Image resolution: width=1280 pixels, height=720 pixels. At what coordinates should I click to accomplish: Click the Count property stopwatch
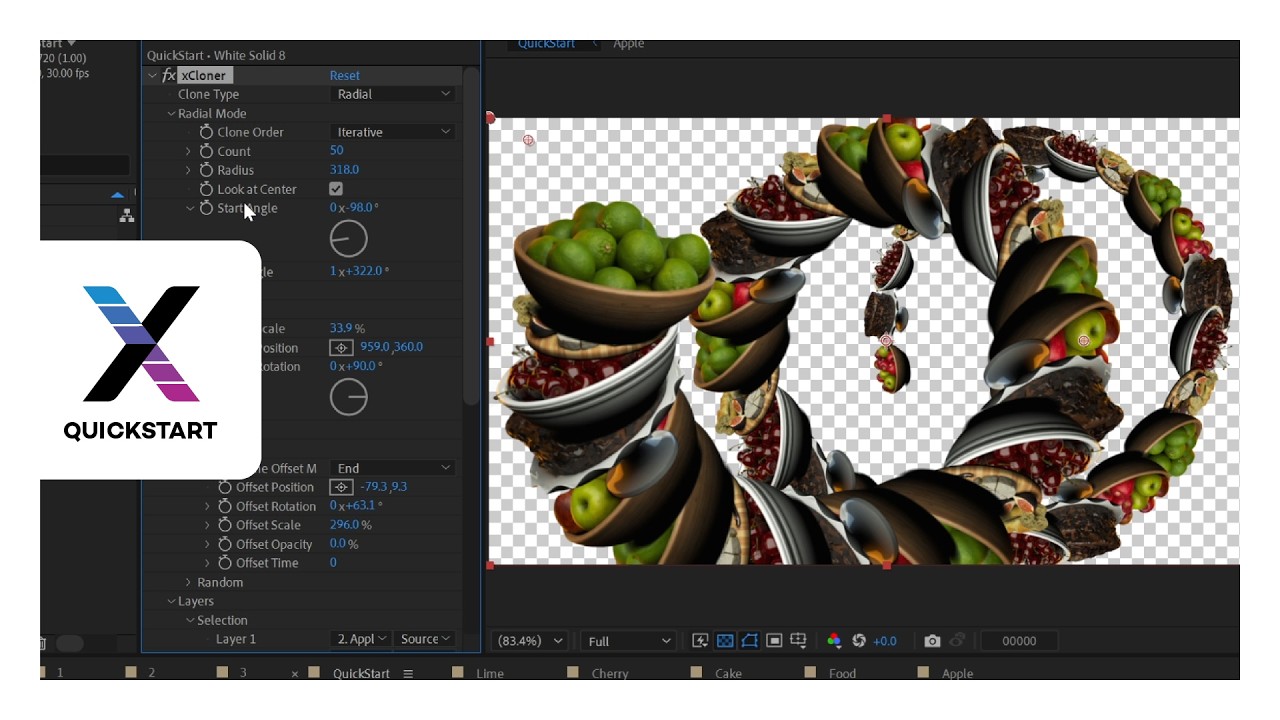point(207,151)
